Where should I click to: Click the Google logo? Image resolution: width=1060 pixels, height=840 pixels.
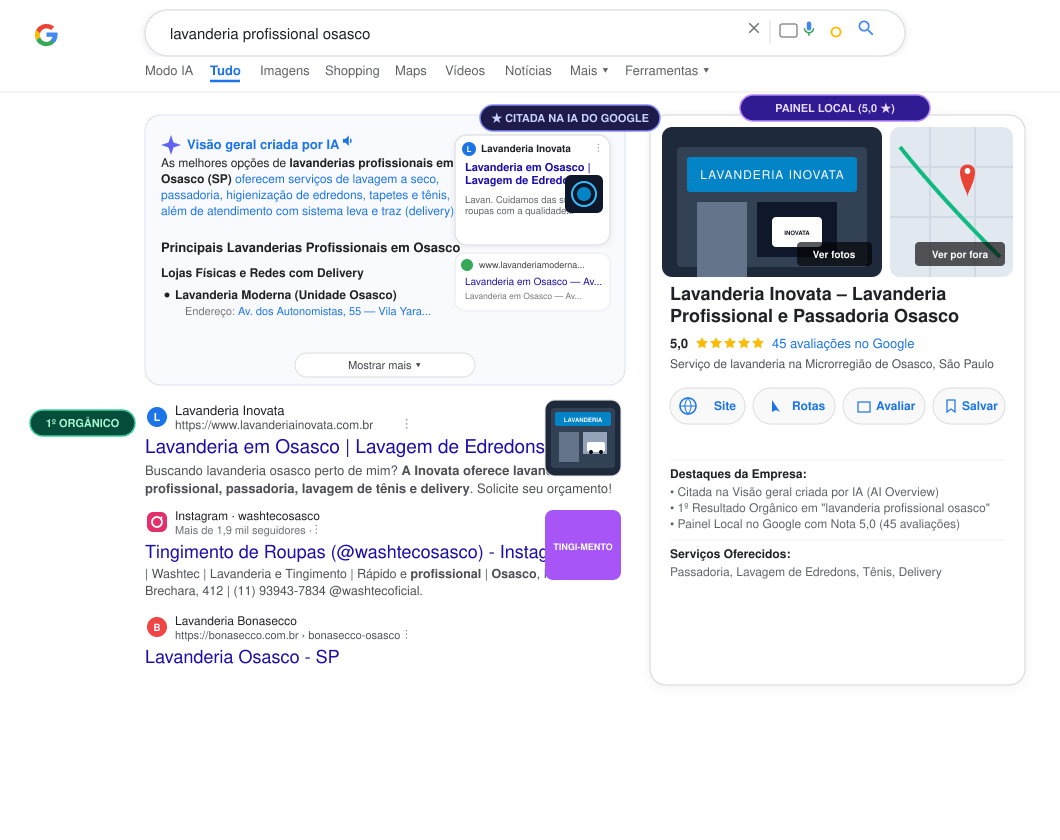47,34
